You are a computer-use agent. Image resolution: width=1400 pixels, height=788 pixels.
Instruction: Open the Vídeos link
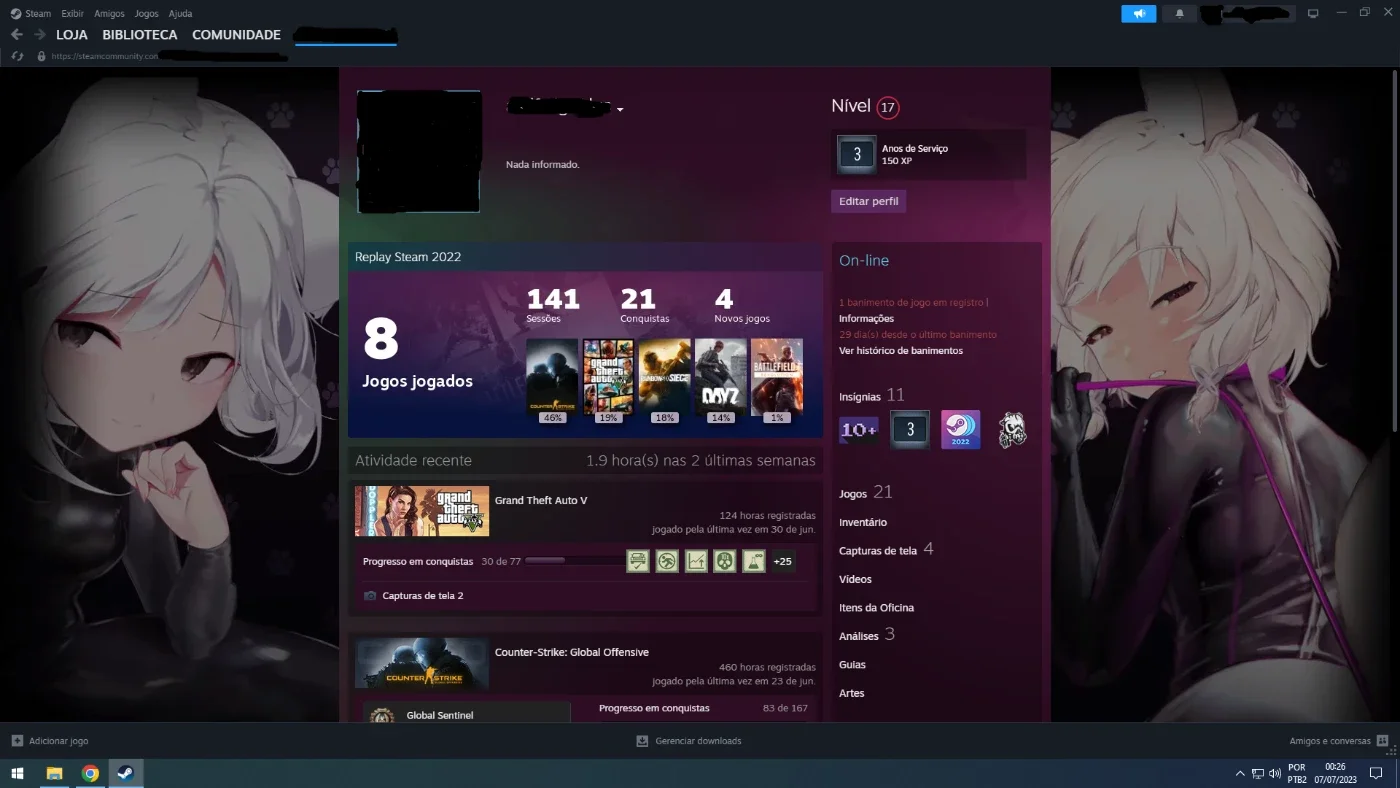[x=855, y=579]
